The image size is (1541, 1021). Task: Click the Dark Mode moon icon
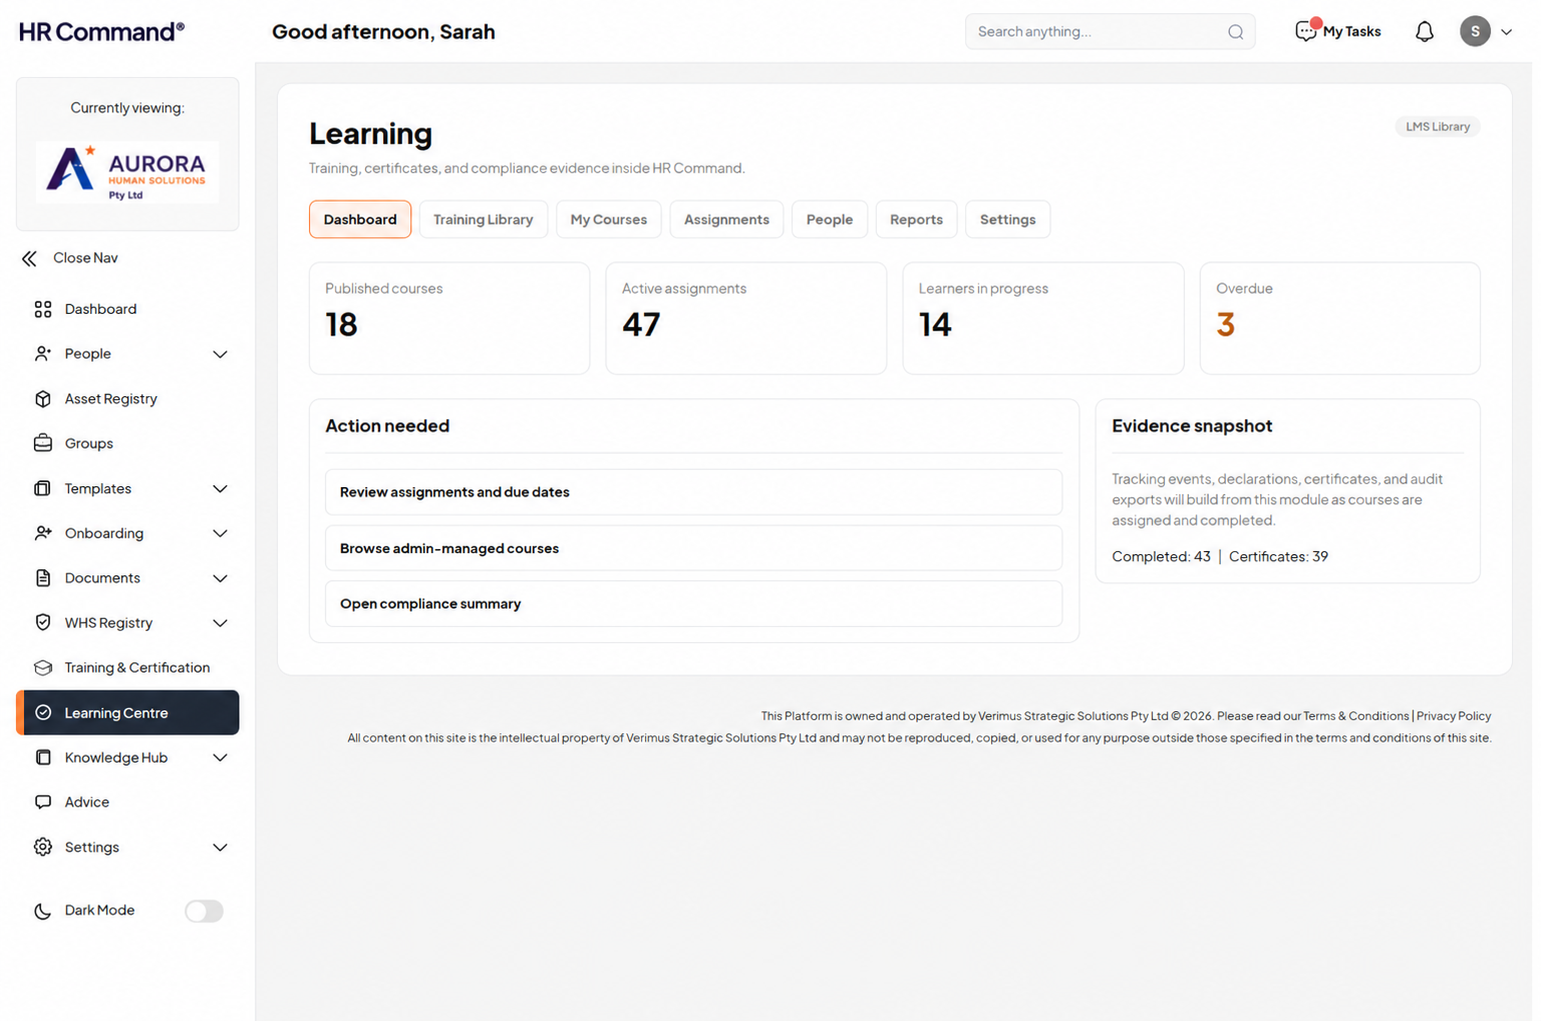pyautogui.click(x=42, y=911)
